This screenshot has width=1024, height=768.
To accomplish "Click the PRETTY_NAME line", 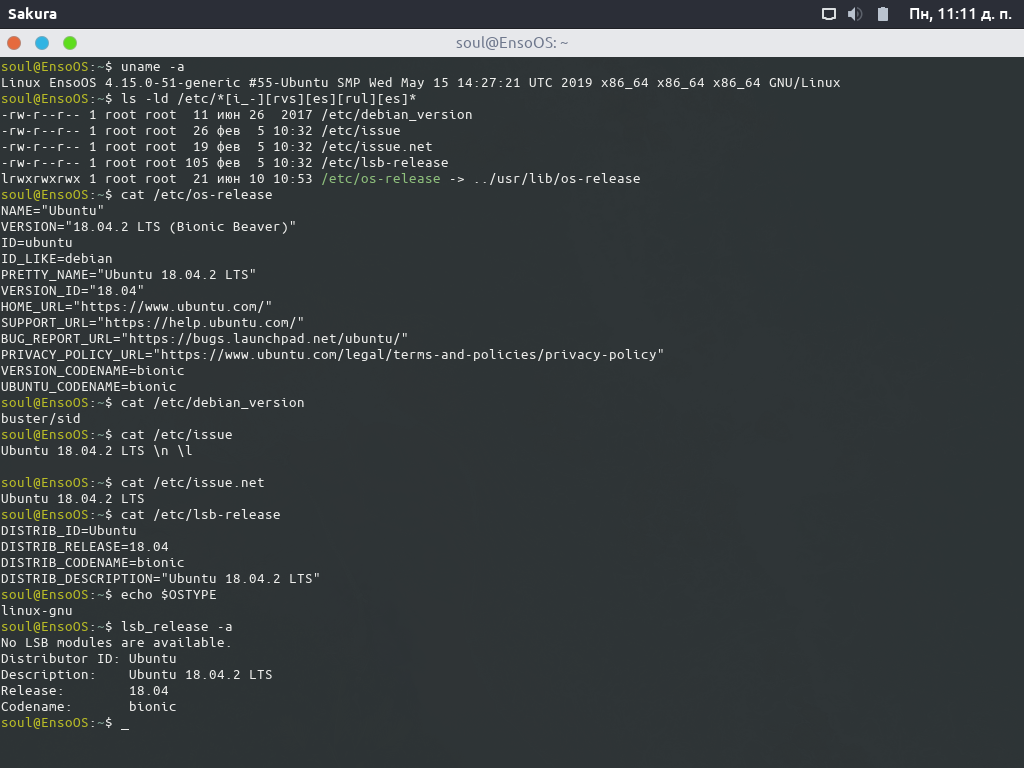I will (x=128, y=275).
